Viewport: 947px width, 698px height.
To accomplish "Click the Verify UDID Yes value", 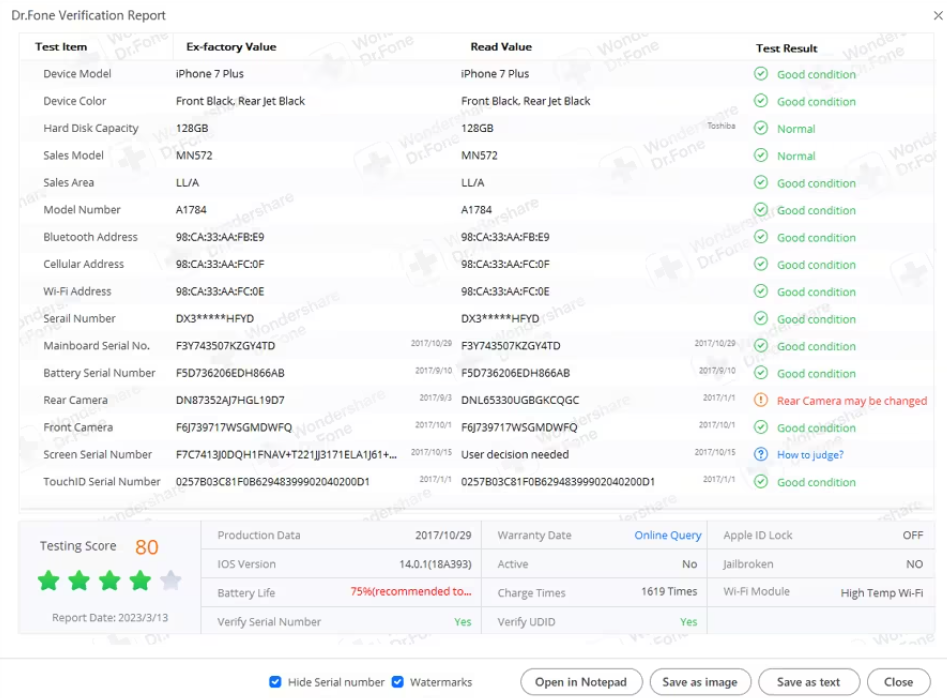I will click(689, 622).
